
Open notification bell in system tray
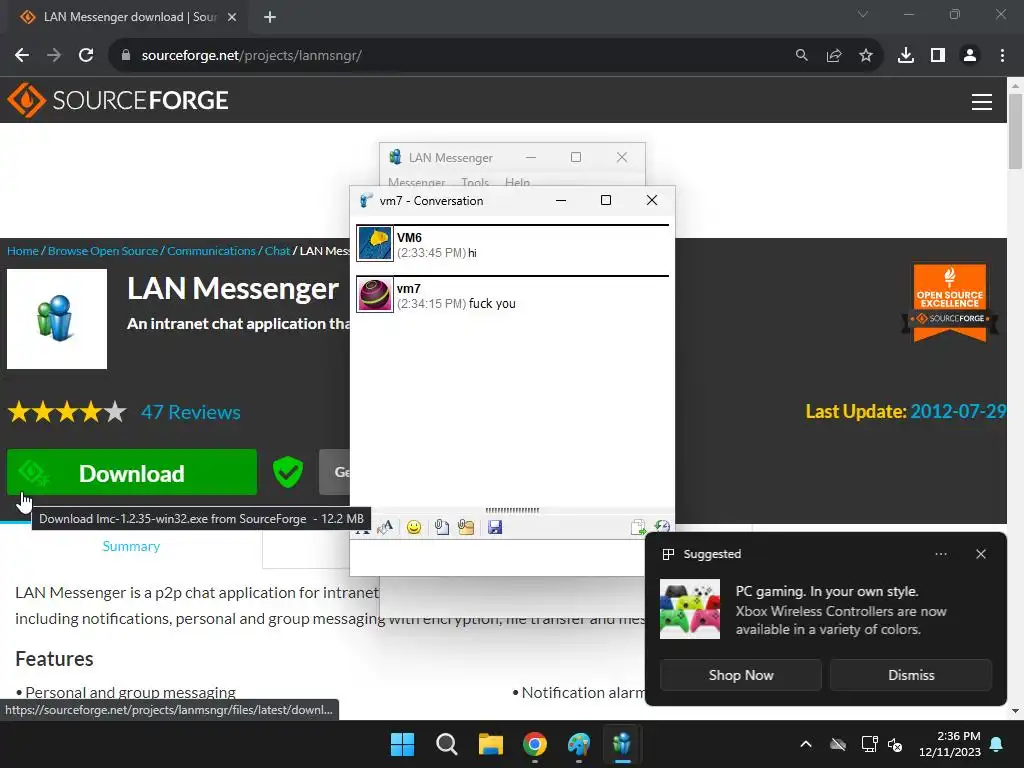point(997,744)
